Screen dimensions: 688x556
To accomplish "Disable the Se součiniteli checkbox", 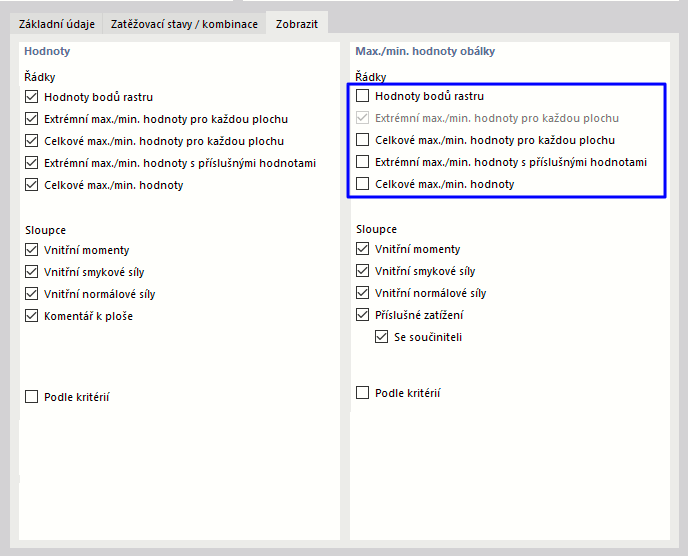I will click(x=382, y=337).
